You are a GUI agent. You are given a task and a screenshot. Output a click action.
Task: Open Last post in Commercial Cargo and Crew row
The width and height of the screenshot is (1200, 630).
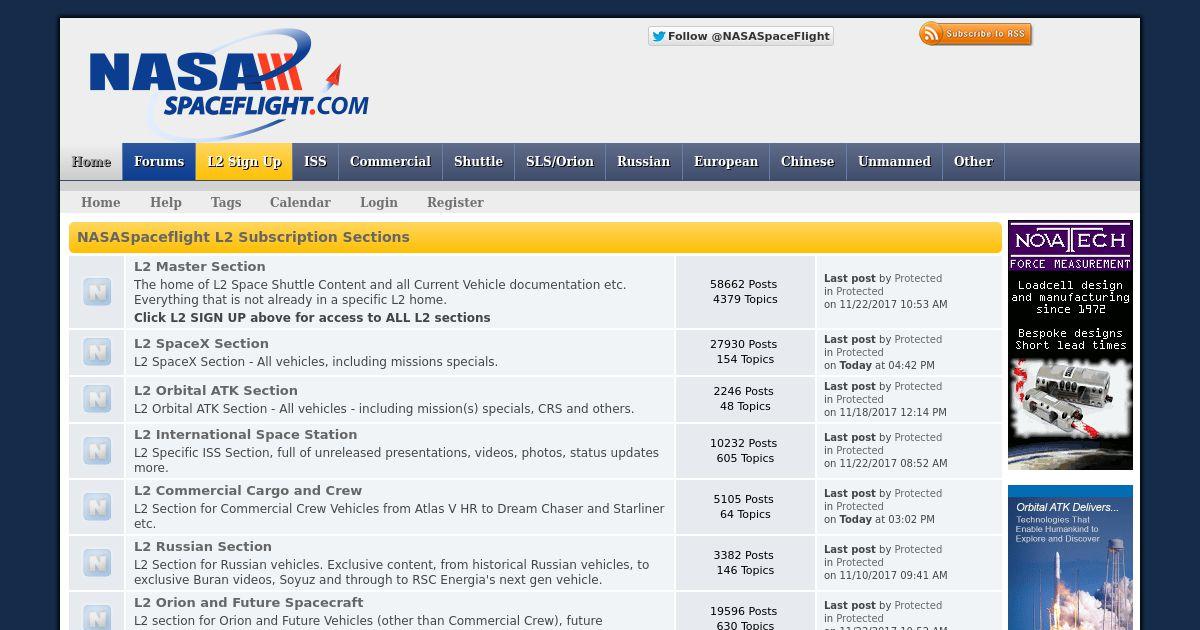click(x=849, y=494)
